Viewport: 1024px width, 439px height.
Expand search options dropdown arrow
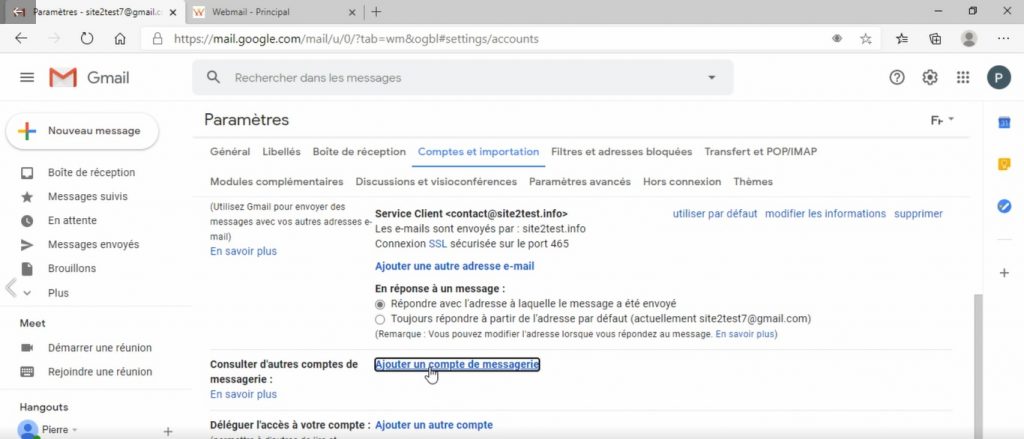click(712, 78)
